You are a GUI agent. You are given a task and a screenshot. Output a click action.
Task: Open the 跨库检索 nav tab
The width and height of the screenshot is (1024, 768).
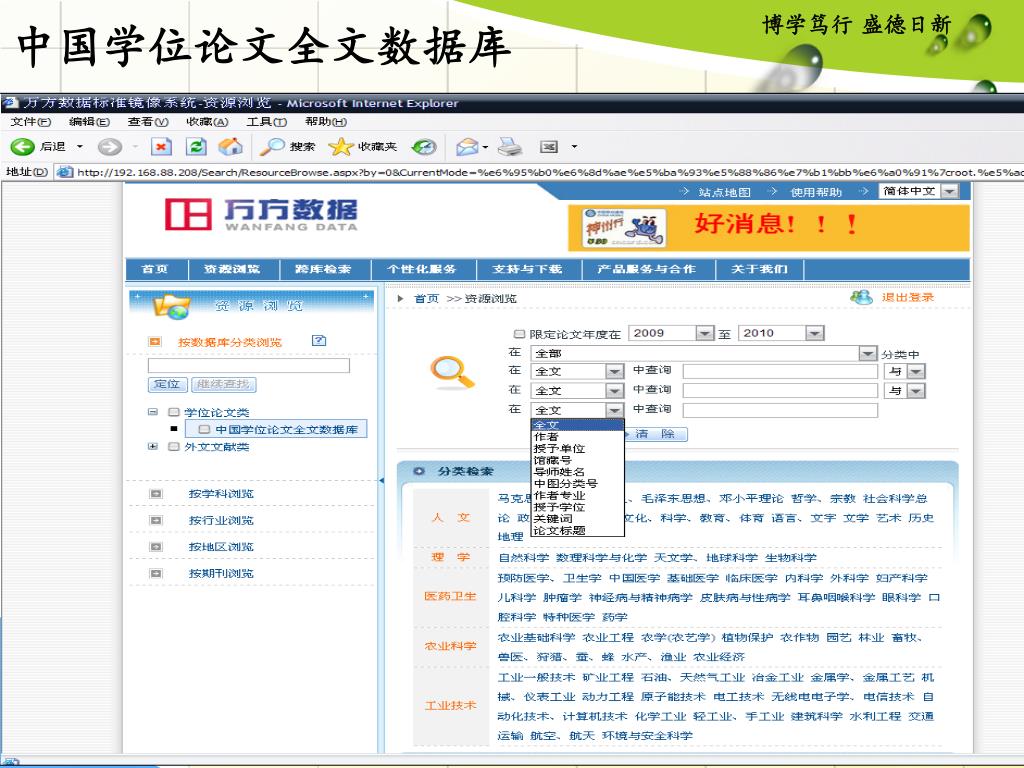pos(324,269)
